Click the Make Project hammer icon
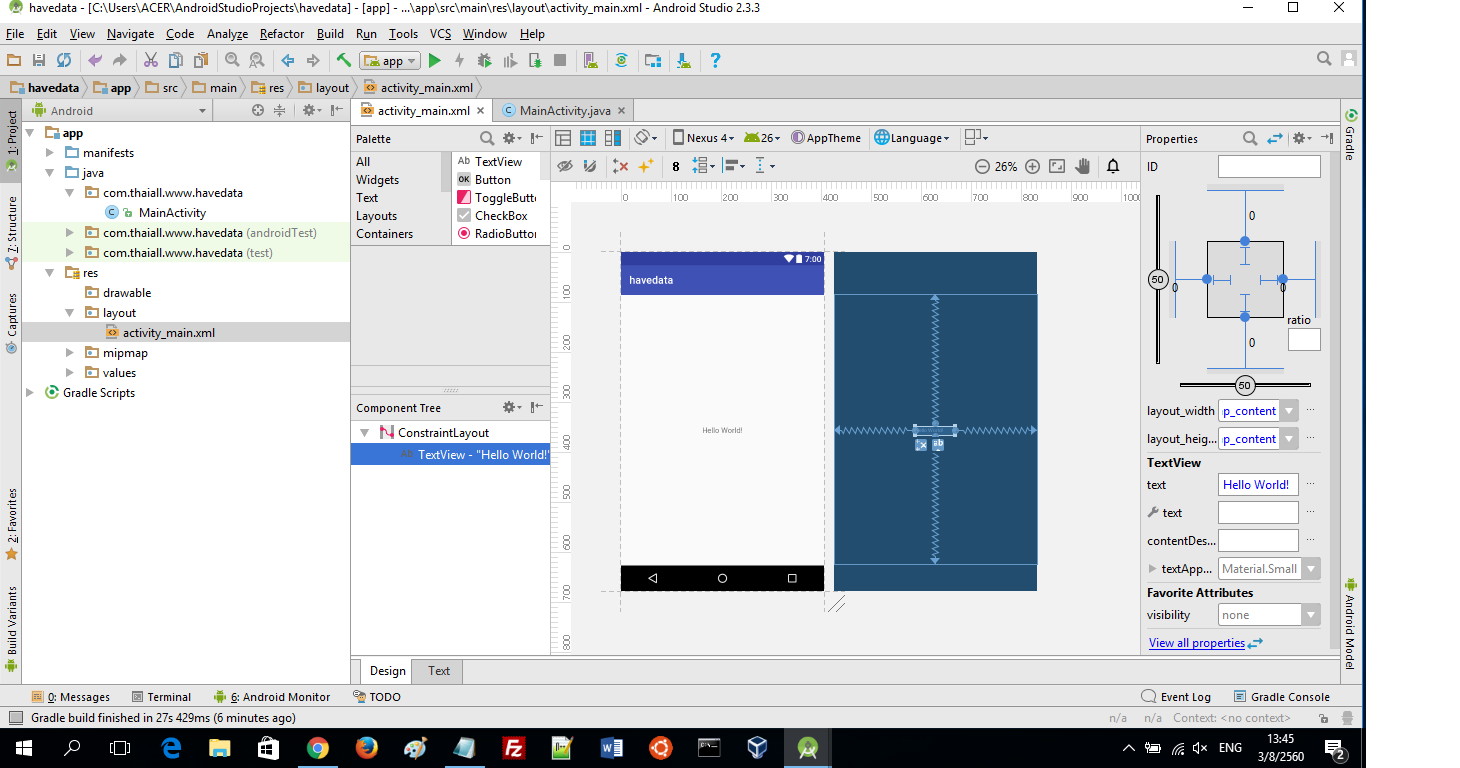The width and height of the screenshot is (1460, 768). (343, 60)
